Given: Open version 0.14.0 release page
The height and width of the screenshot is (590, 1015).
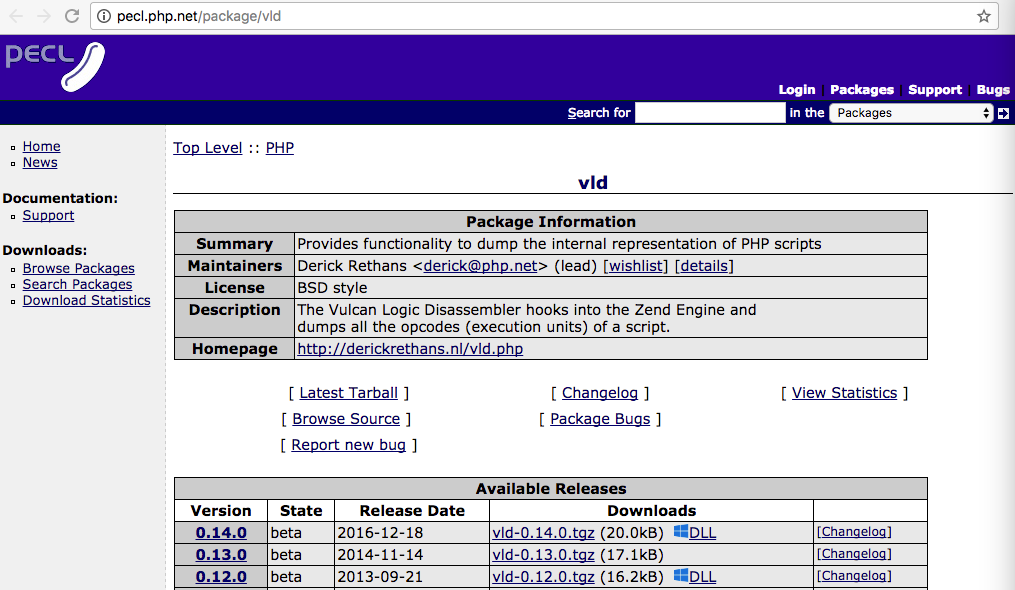Looking at the screenshot, I should coord(221,533).
